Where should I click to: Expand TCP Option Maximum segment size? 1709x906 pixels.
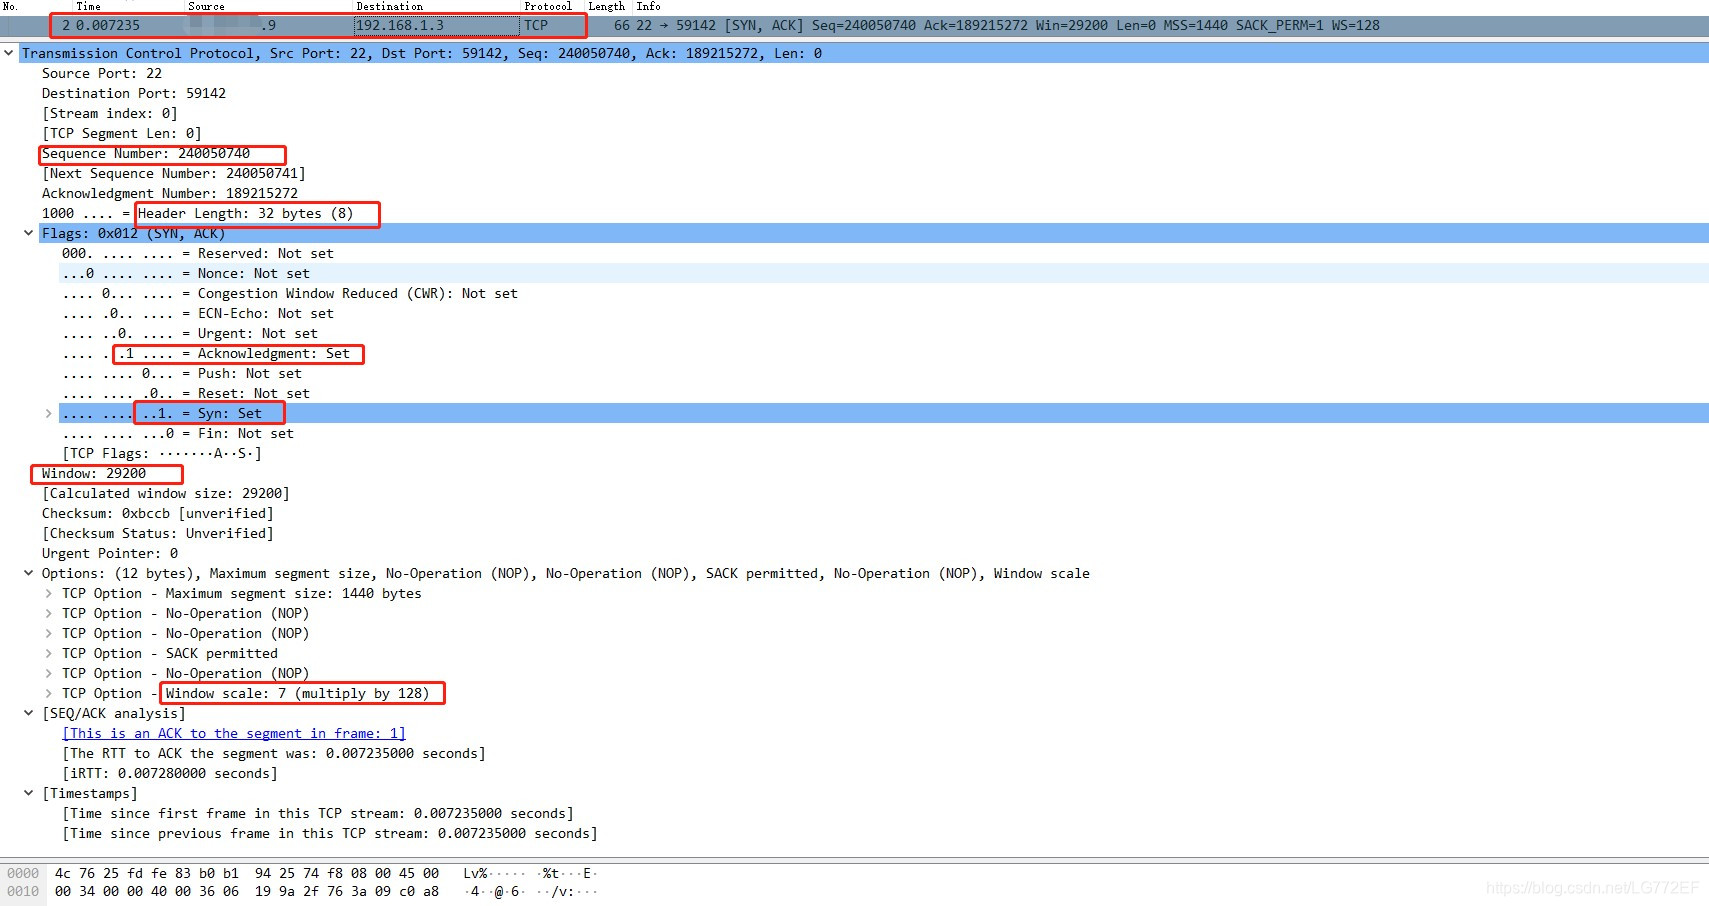(x=48, y=593)
